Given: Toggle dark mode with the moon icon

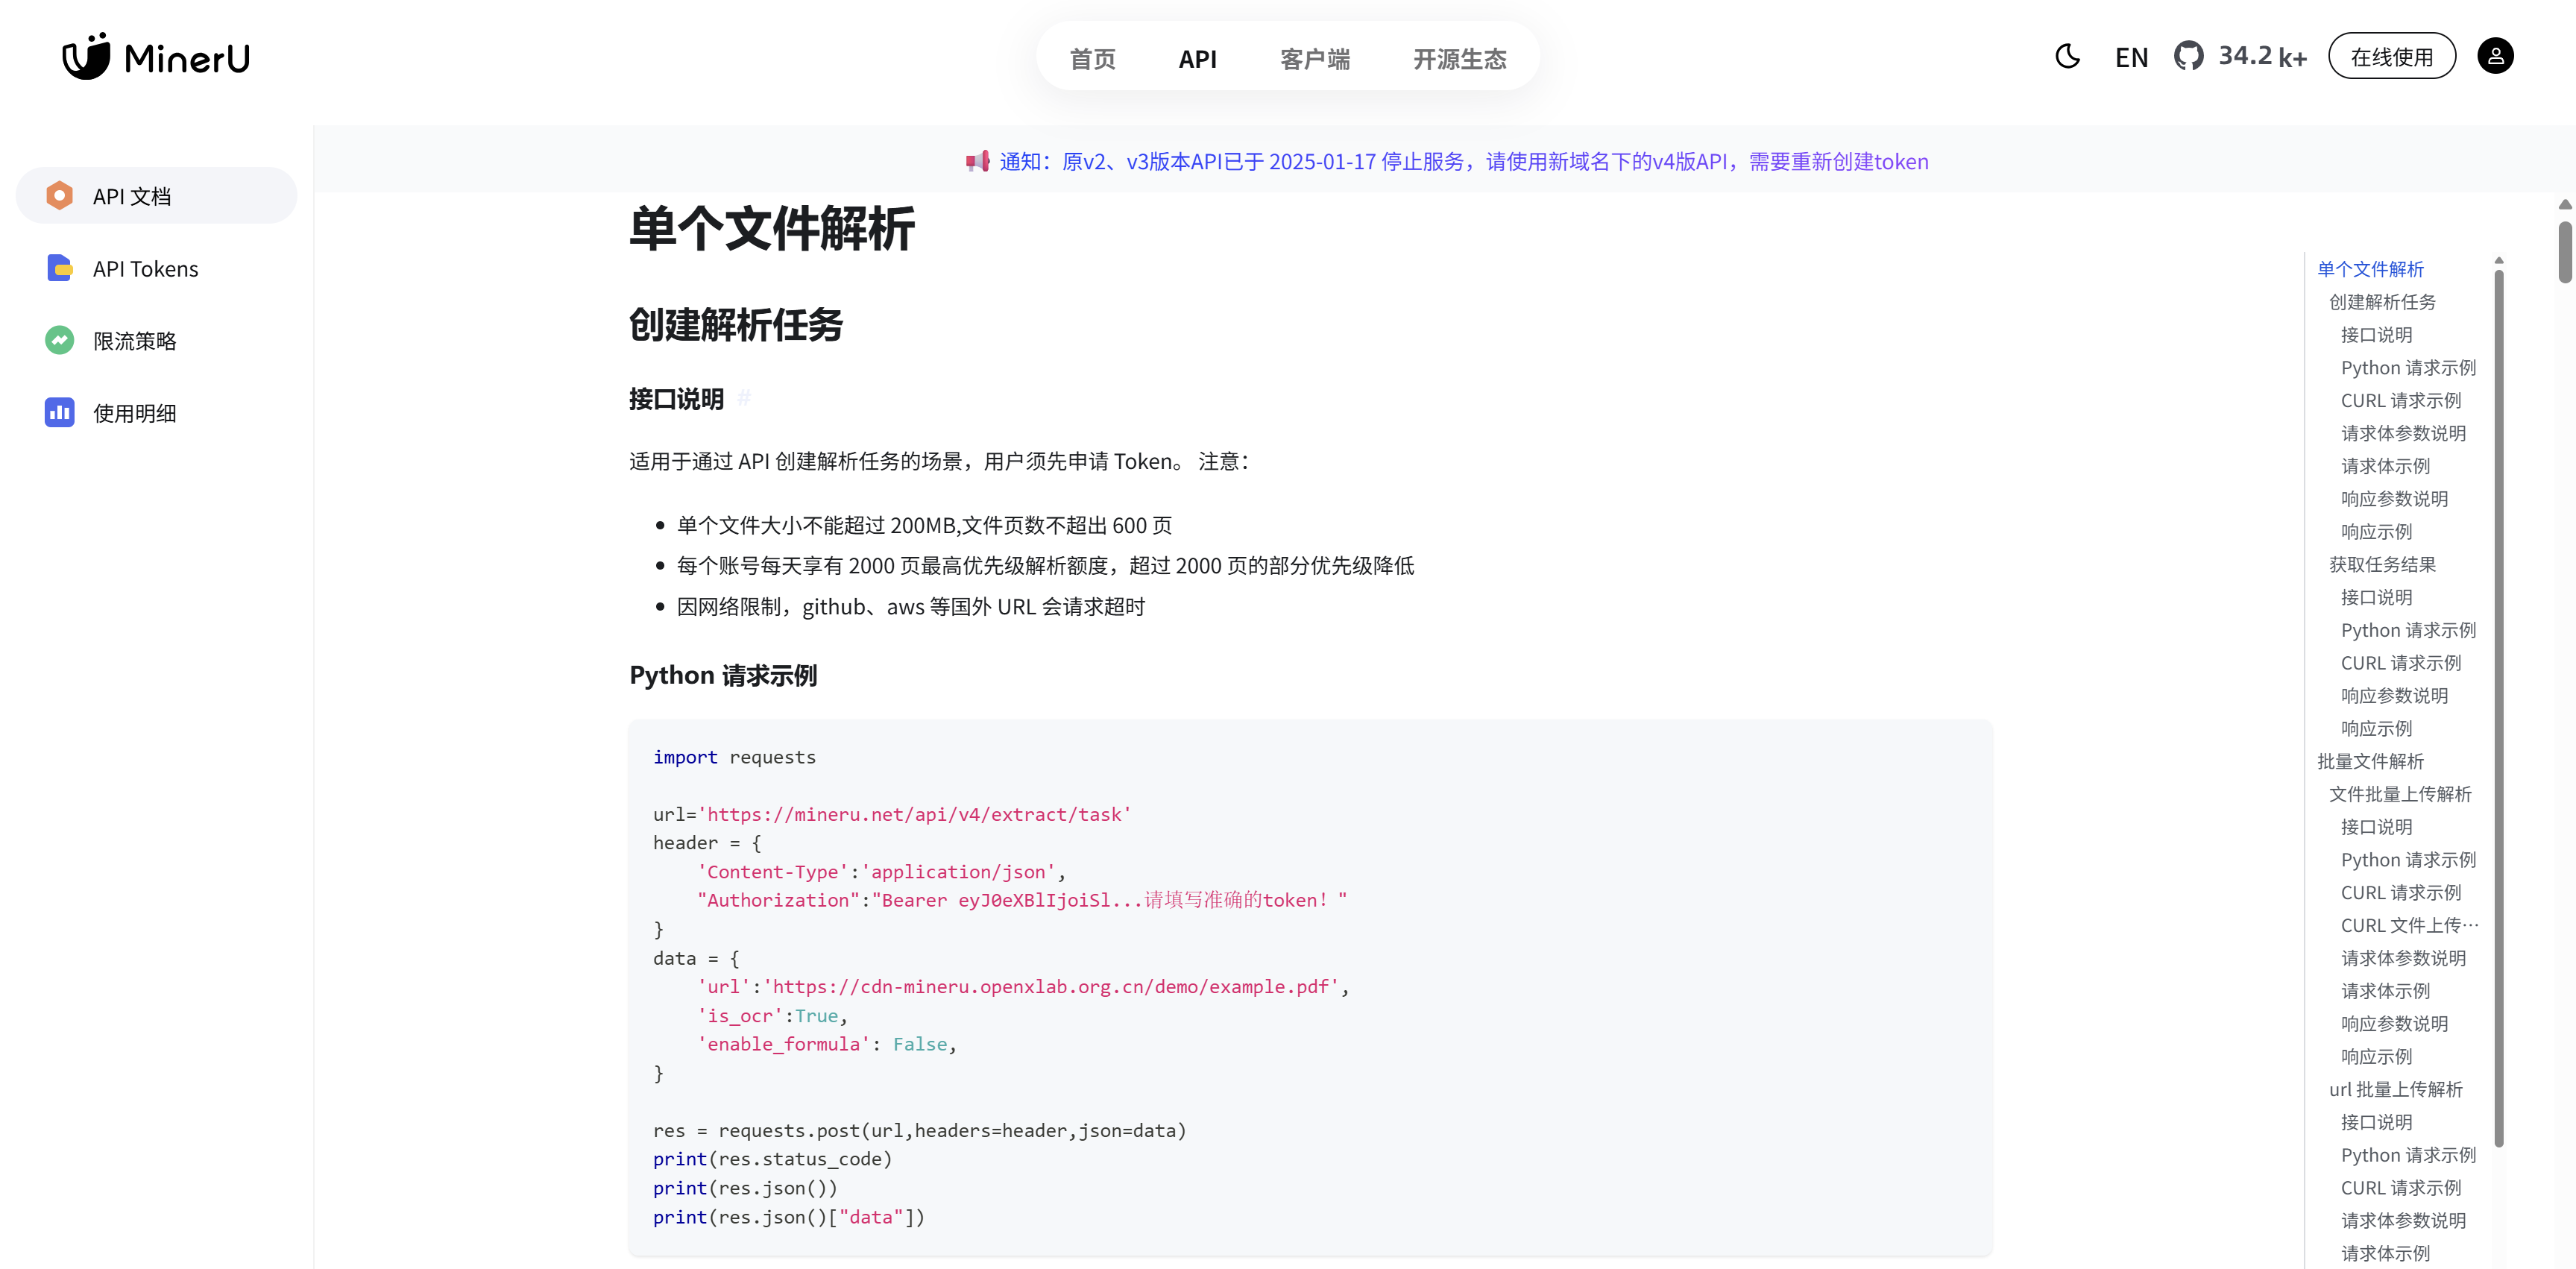Looking at the screenshot, I should [2067, 56].
